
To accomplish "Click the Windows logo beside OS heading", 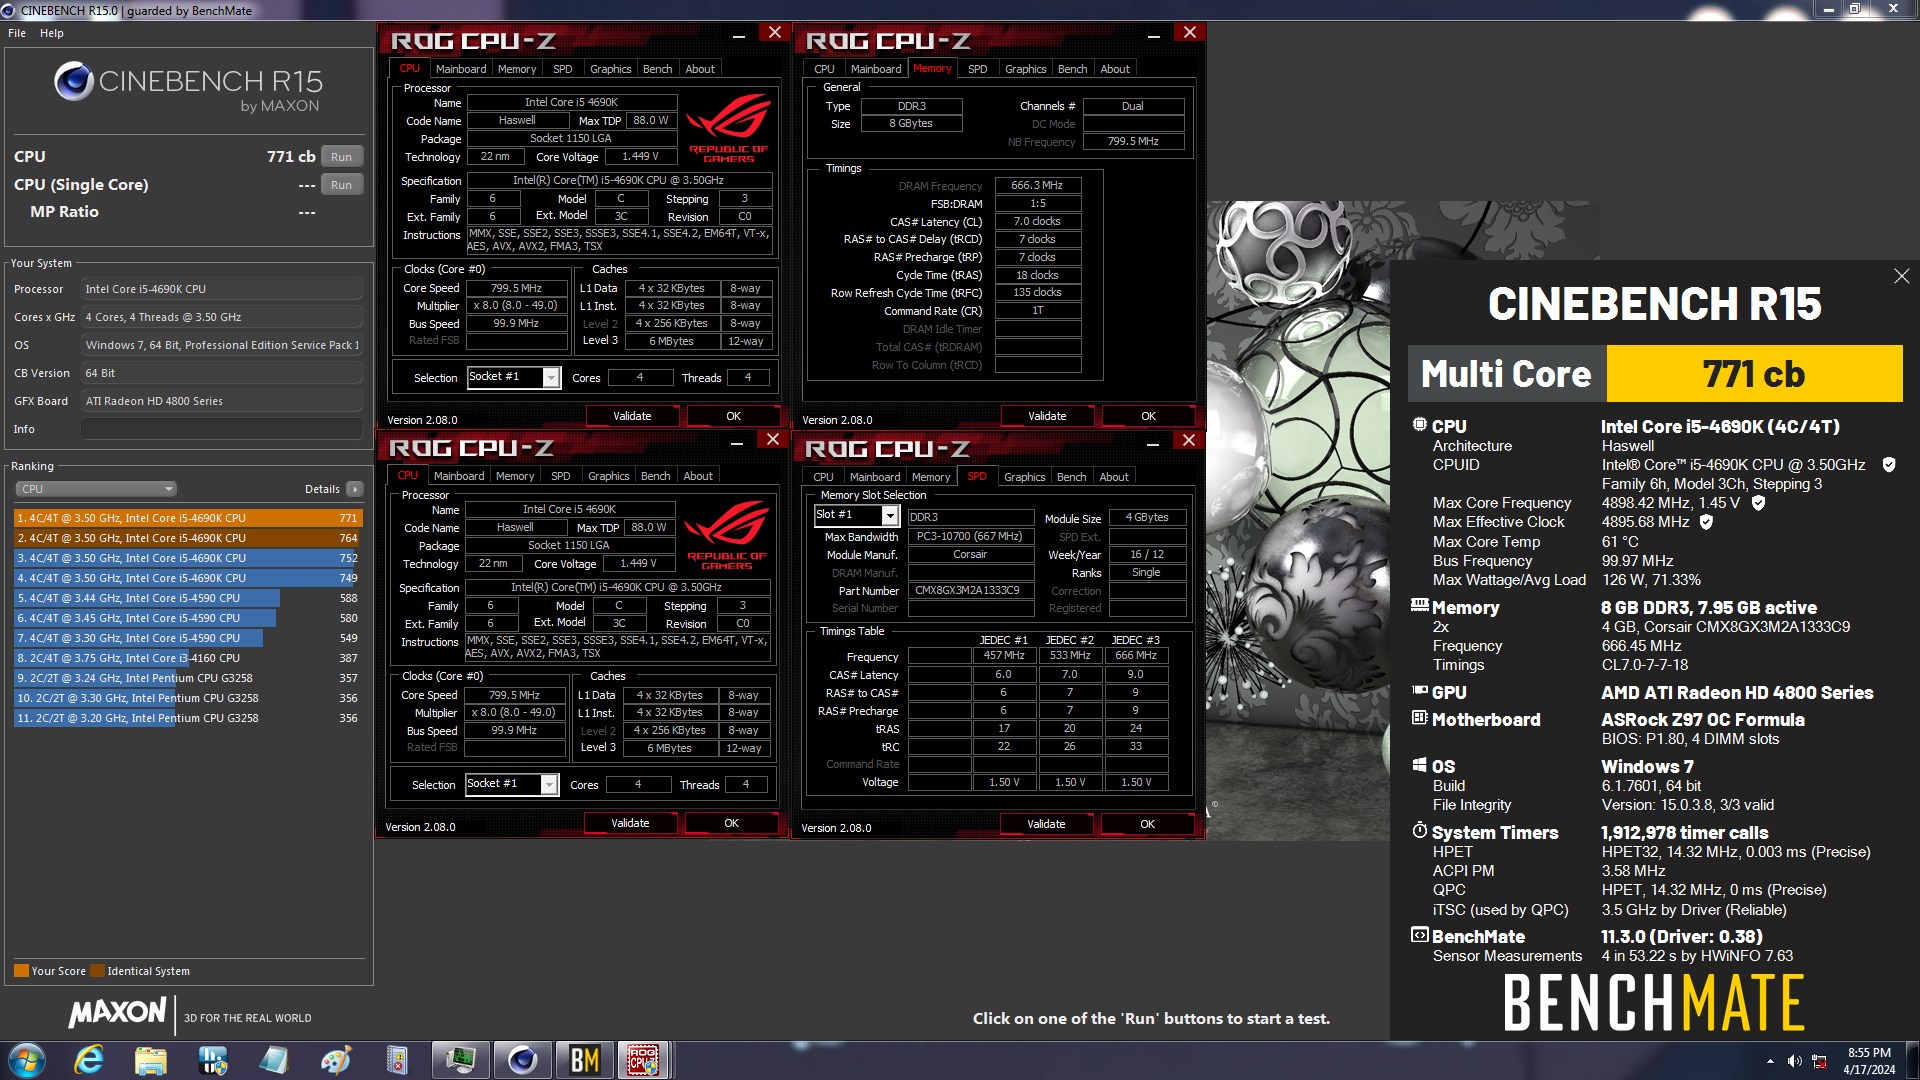I will click(1419, 765).
